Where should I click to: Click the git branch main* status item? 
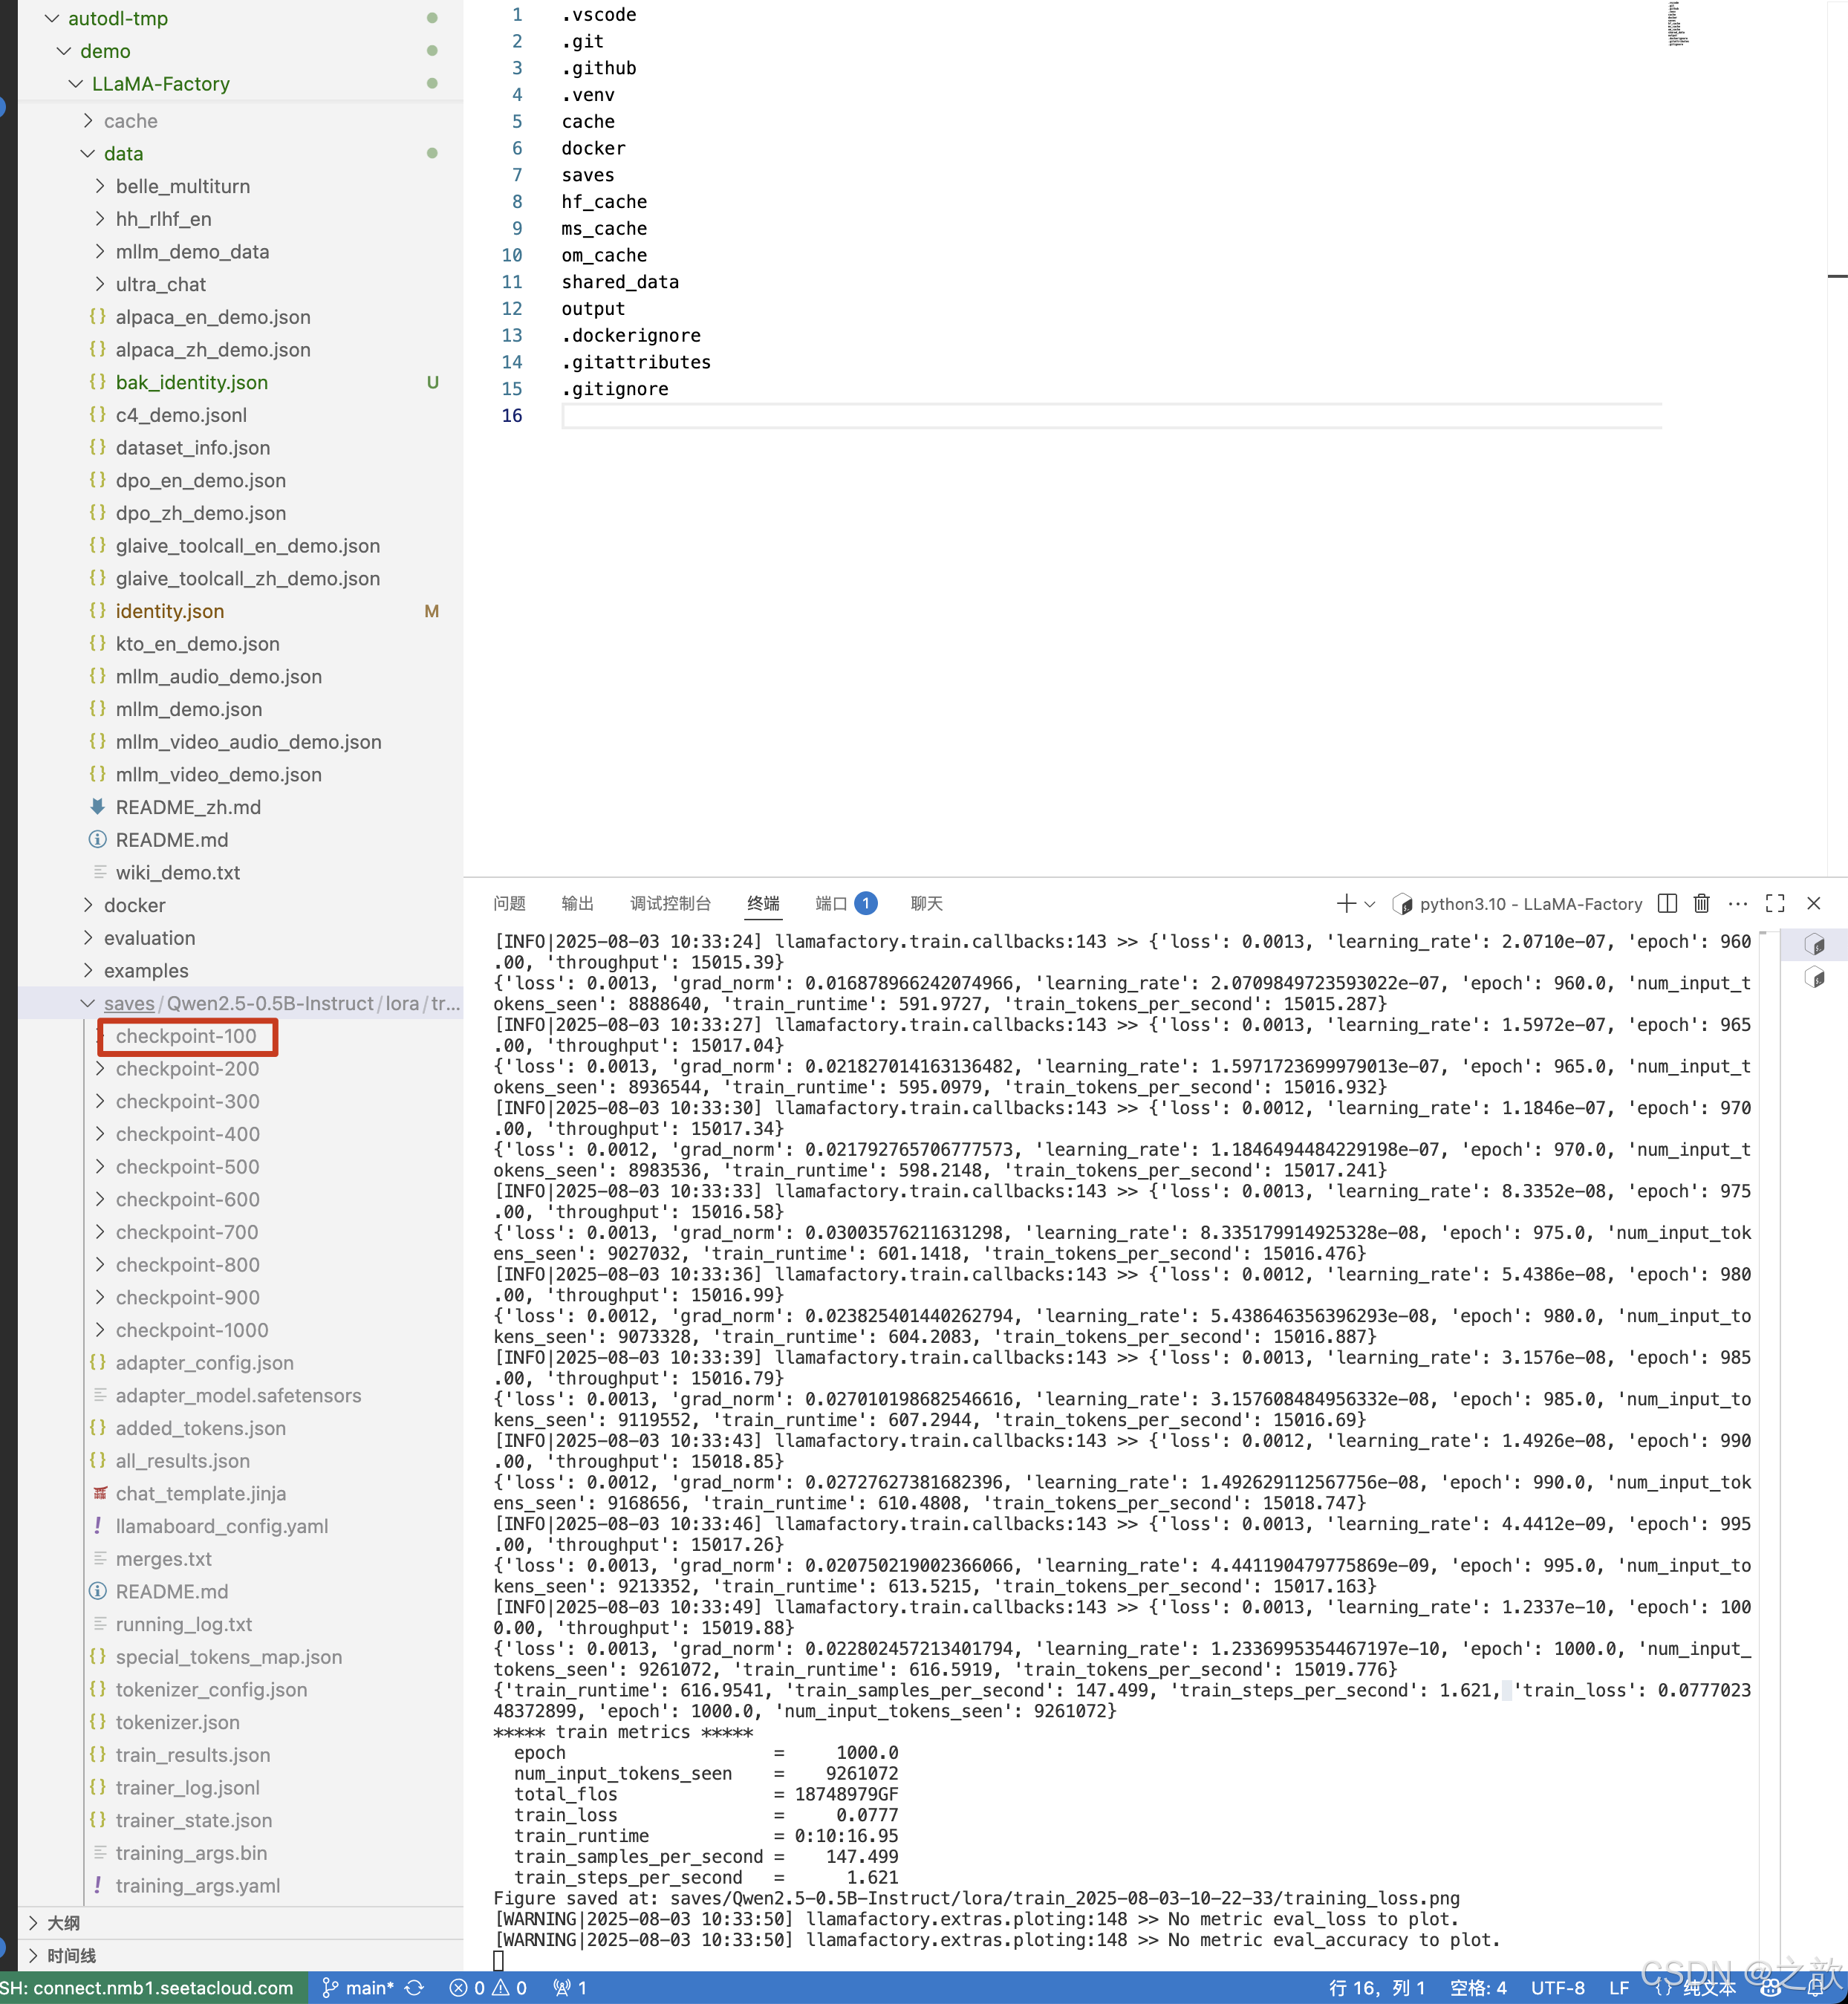[x=357, y=1988]
